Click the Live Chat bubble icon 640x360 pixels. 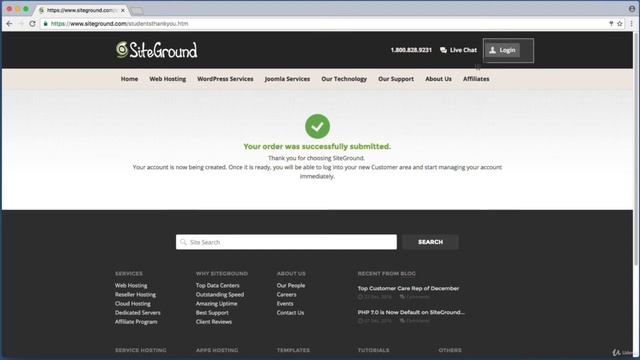443,50
